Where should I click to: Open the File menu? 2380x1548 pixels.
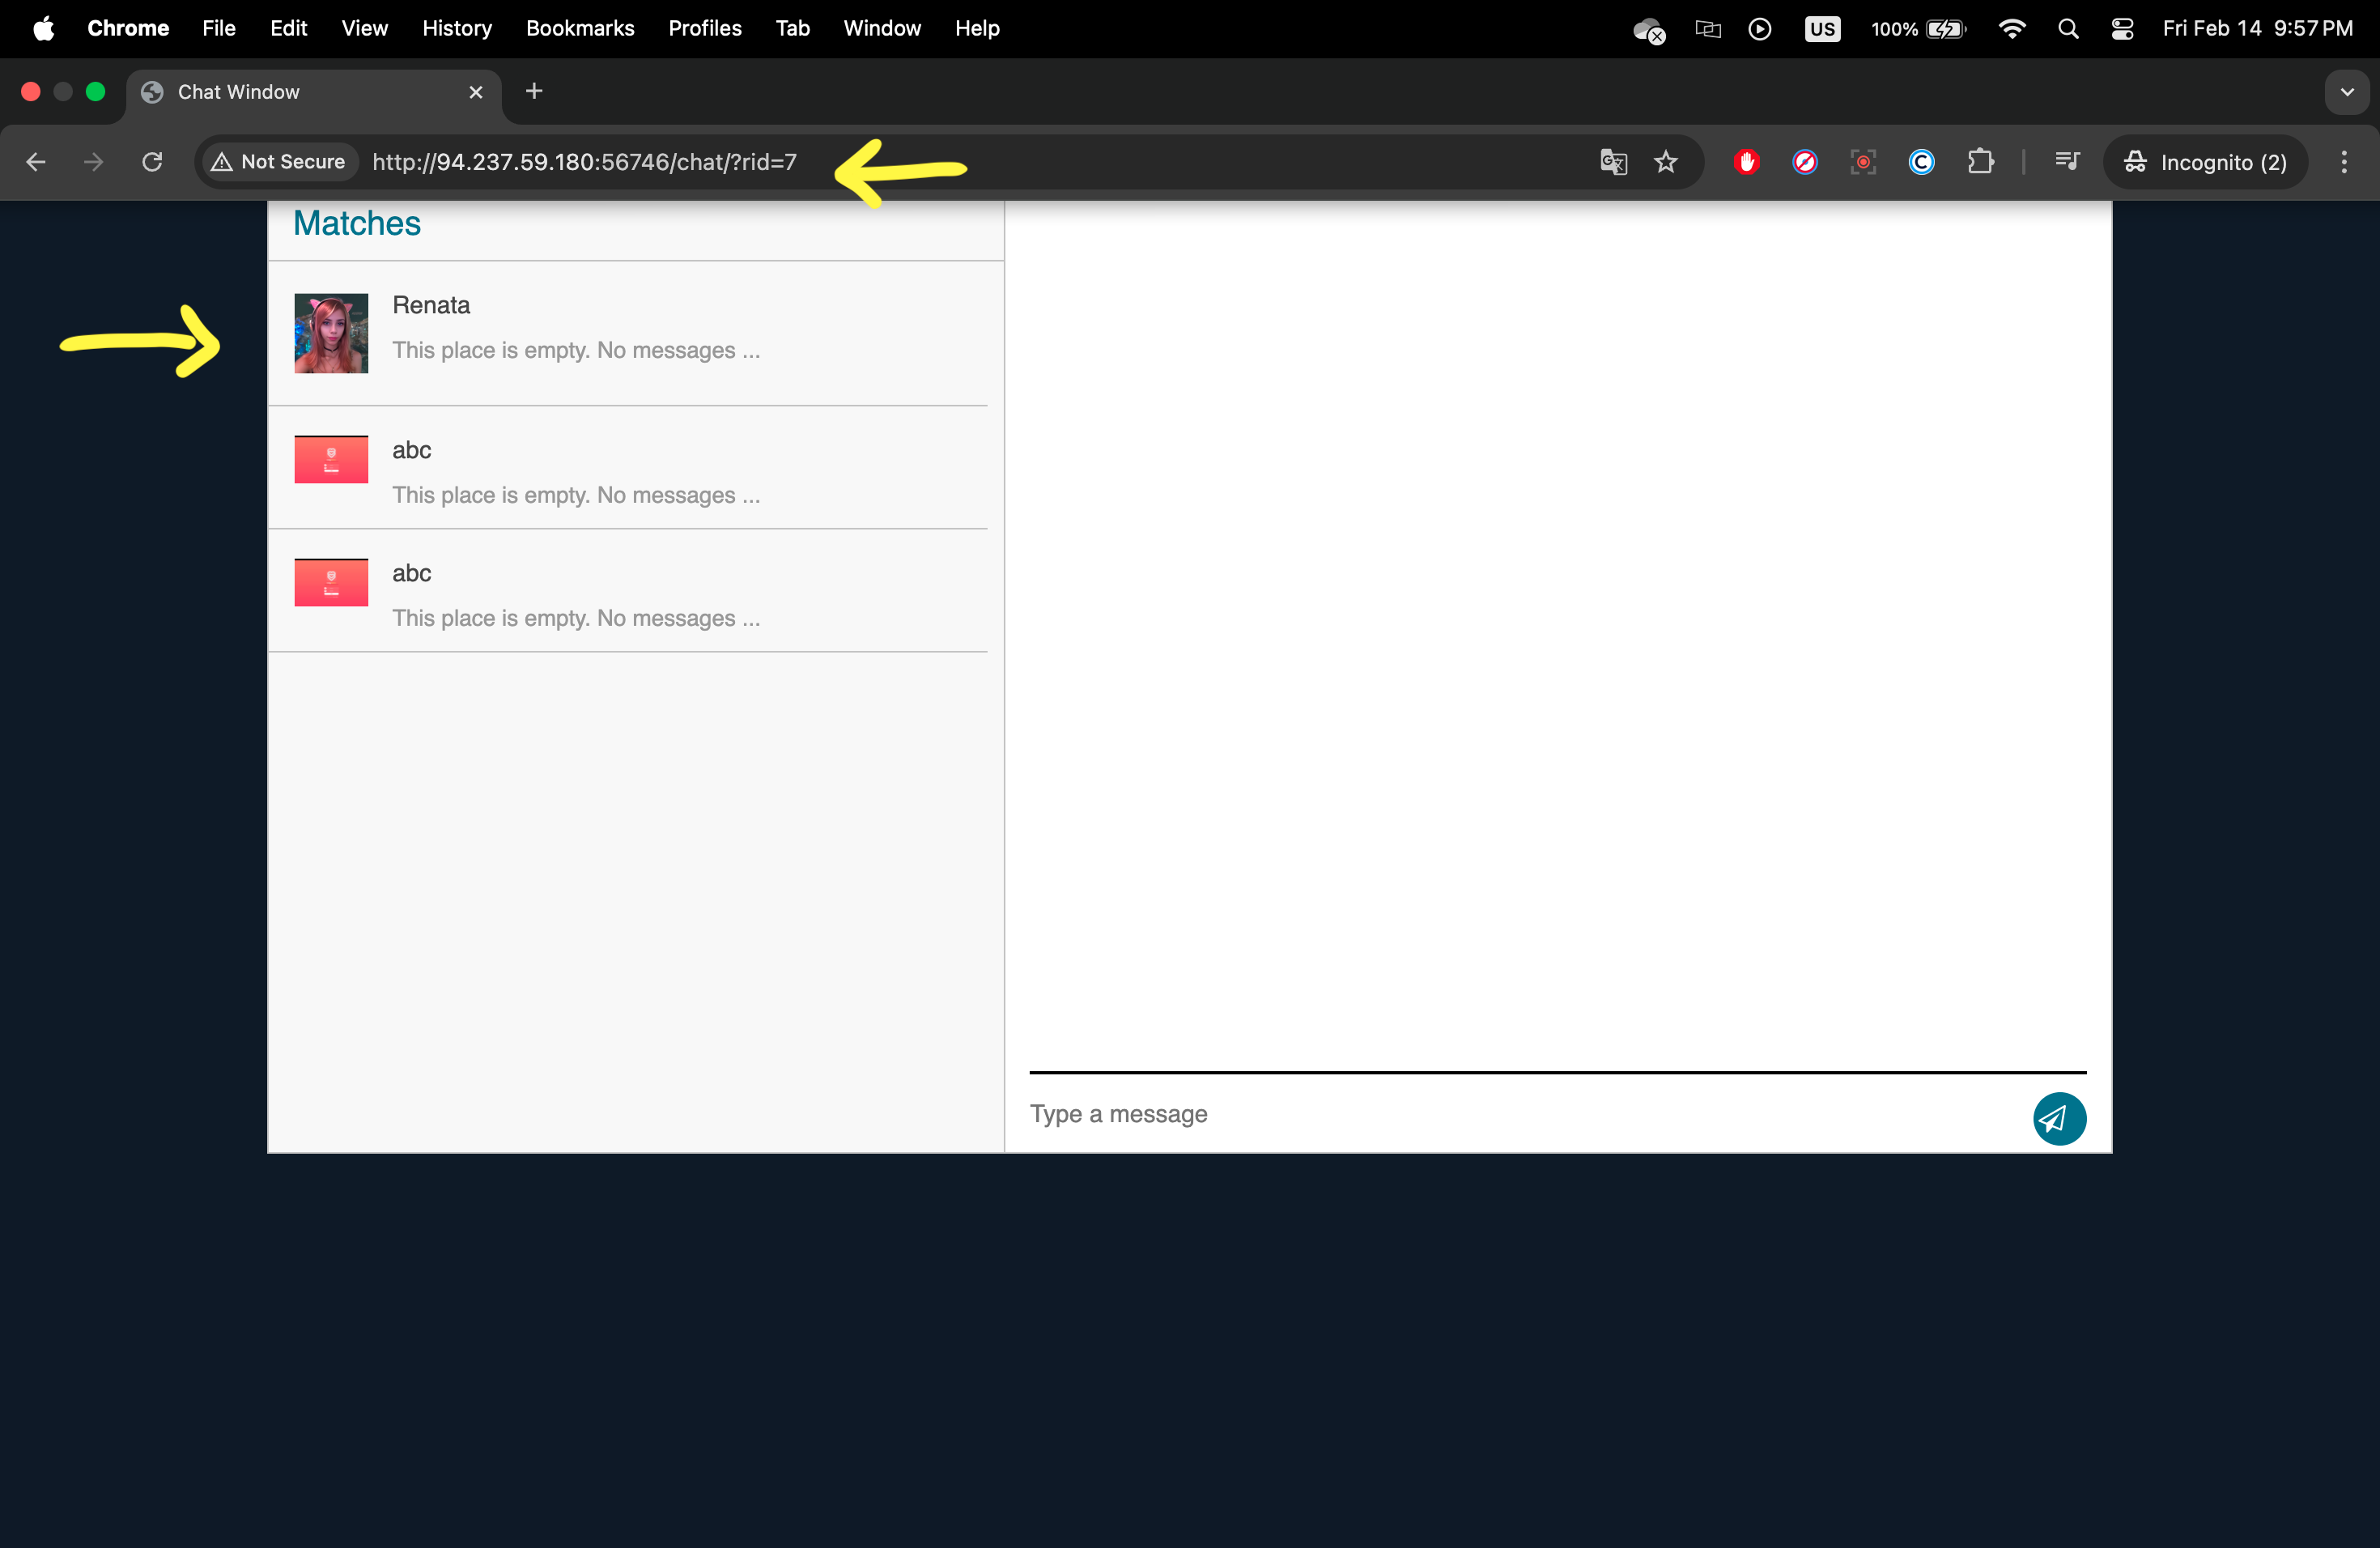219,28
